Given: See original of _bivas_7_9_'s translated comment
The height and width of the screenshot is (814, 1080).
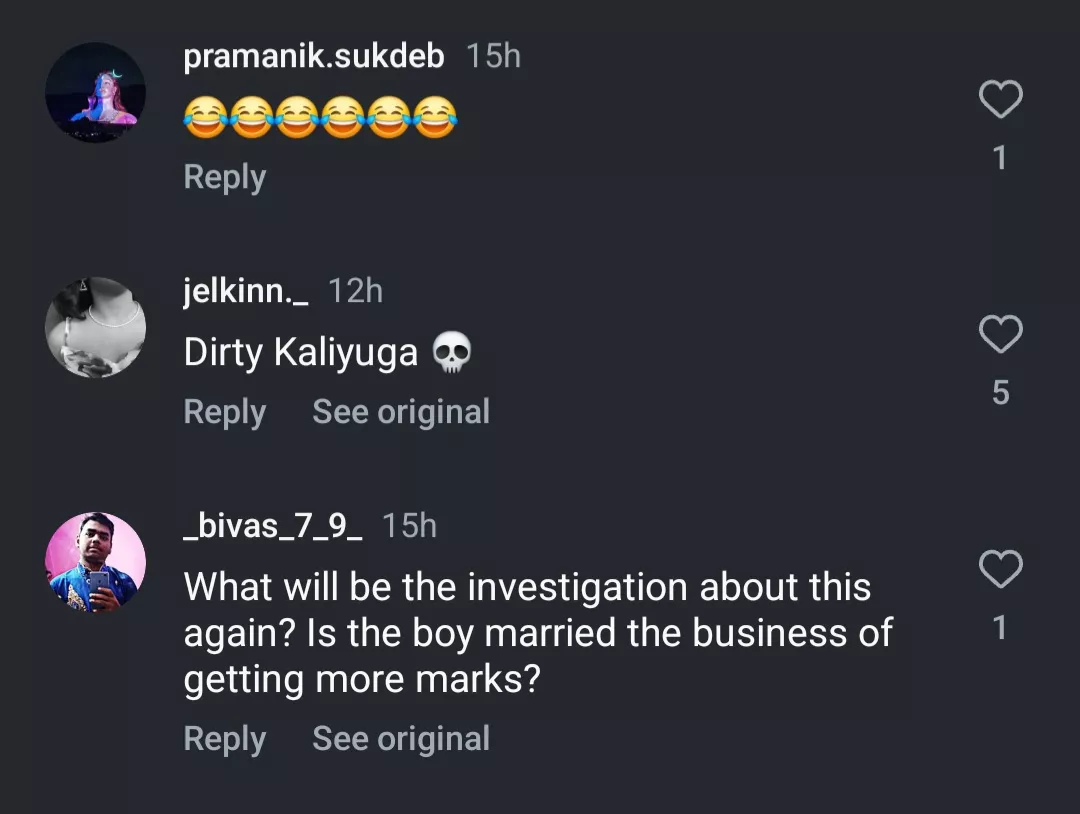Looking at the screenshot, I should coord(401,739).
